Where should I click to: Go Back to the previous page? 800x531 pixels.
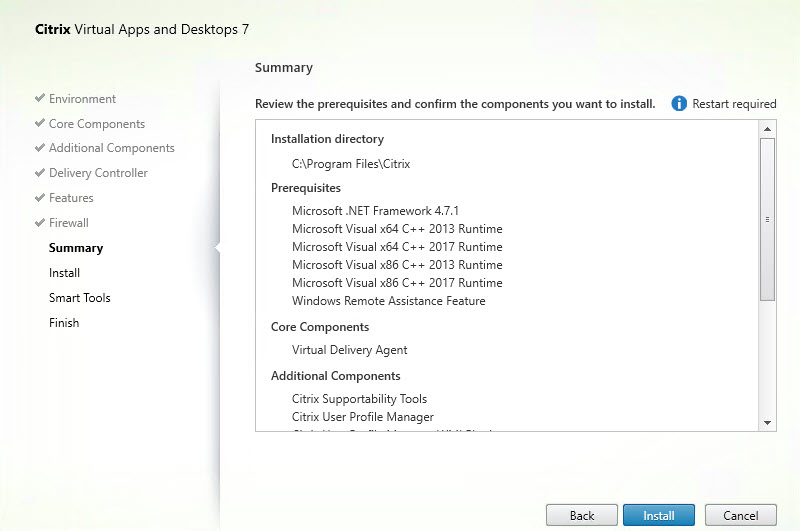point(581,515)
